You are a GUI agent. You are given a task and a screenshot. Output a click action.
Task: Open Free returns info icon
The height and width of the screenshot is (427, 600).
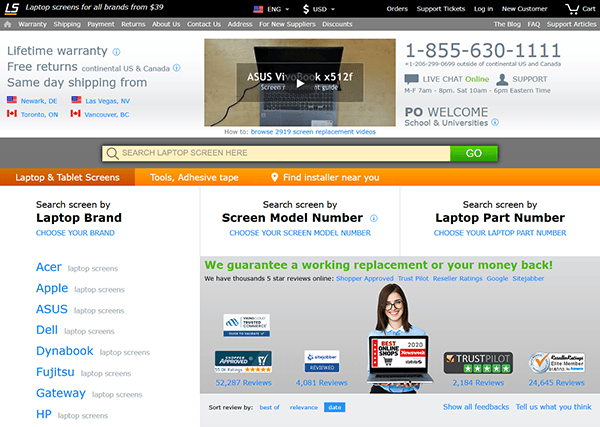176,68
